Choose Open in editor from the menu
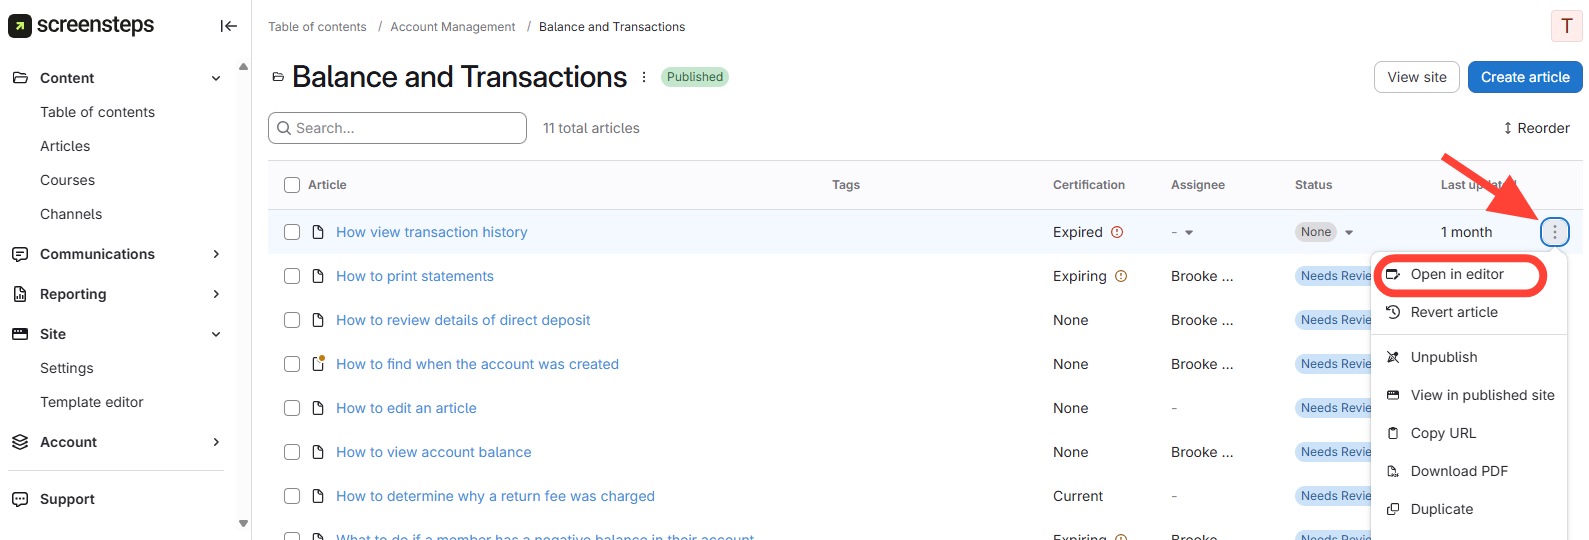 1457,274
